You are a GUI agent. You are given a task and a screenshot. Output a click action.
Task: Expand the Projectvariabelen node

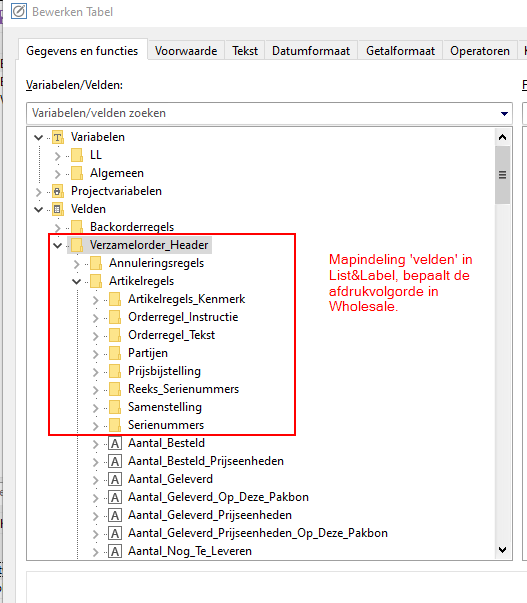coord(38,192)
